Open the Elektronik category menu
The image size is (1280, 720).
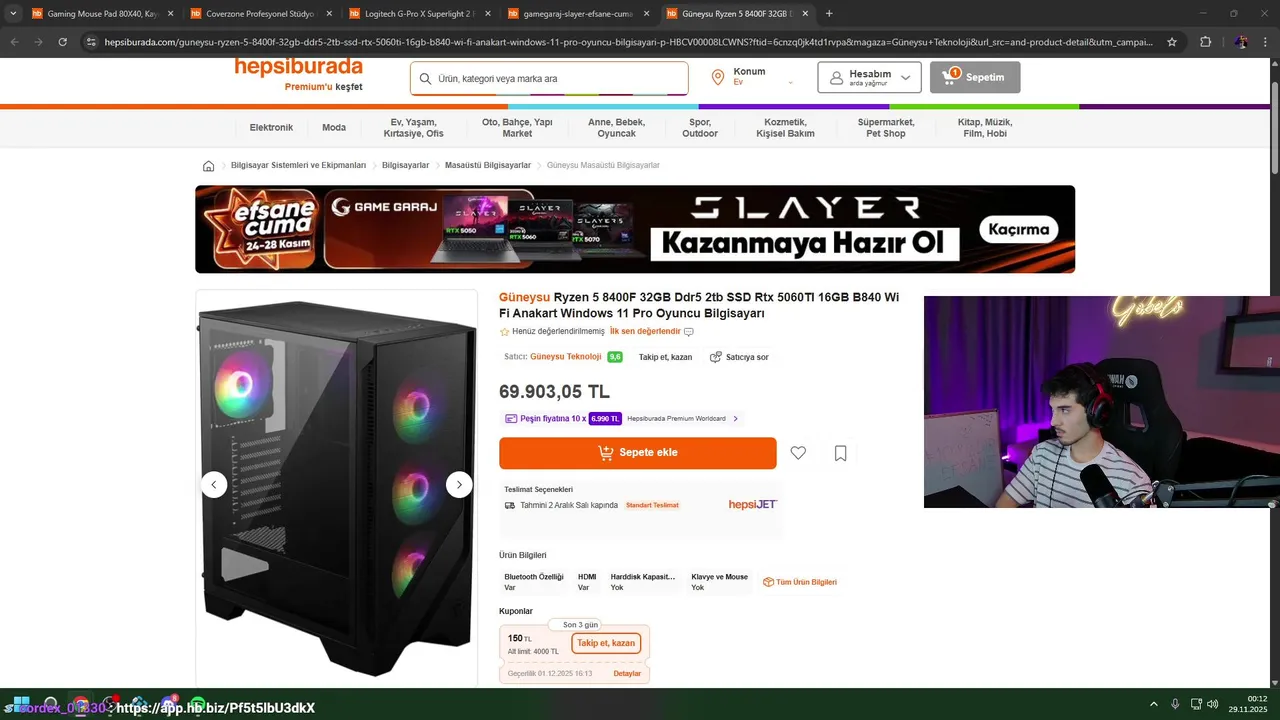coord(271,128)
